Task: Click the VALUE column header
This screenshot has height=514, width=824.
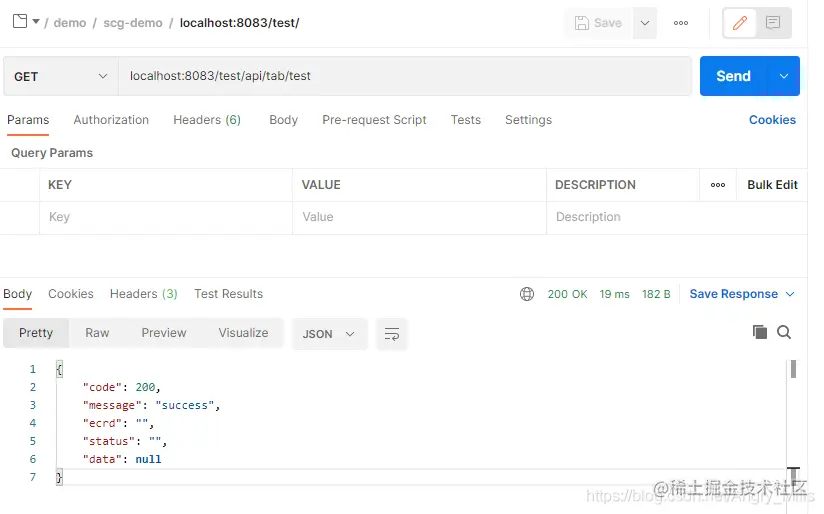Action: (321, 185)
